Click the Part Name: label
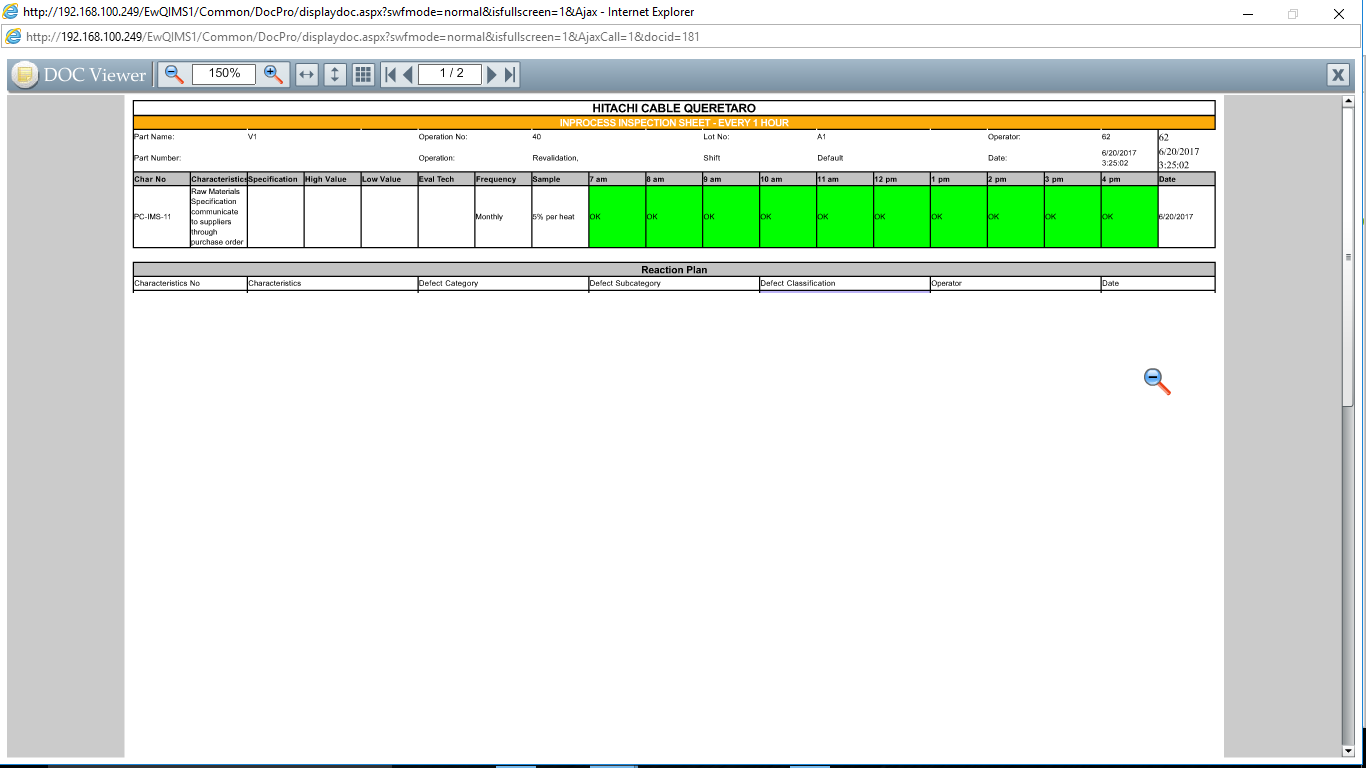This screenshot has height=768, width=1366. click(154, 137)
